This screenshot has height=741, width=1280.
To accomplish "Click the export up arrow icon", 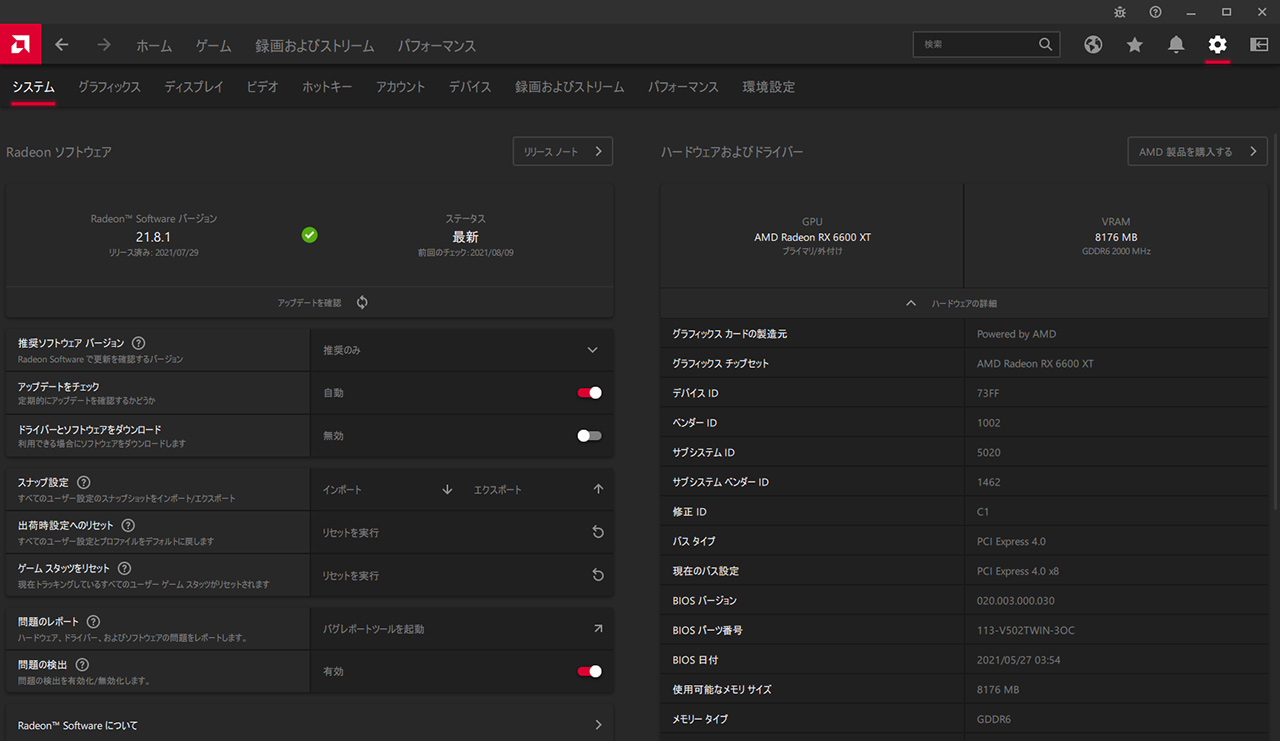I will point(598,490).
